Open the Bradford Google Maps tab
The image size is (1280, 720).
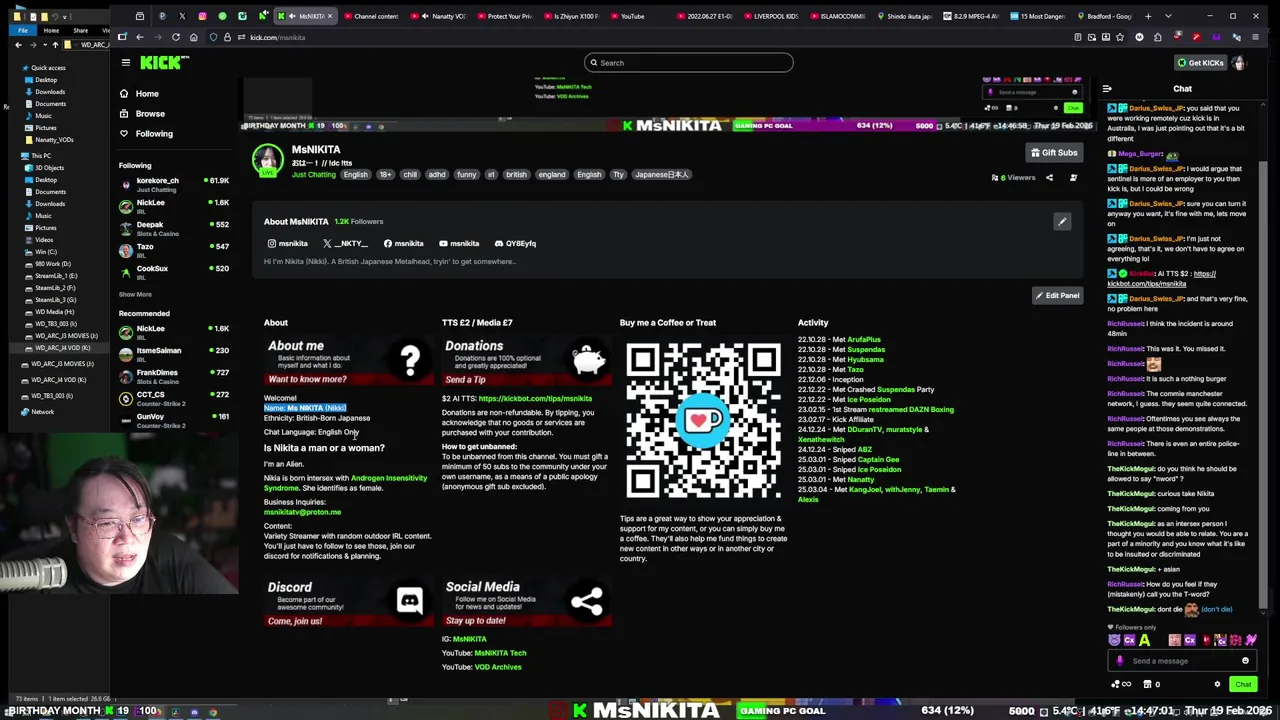1103,16
